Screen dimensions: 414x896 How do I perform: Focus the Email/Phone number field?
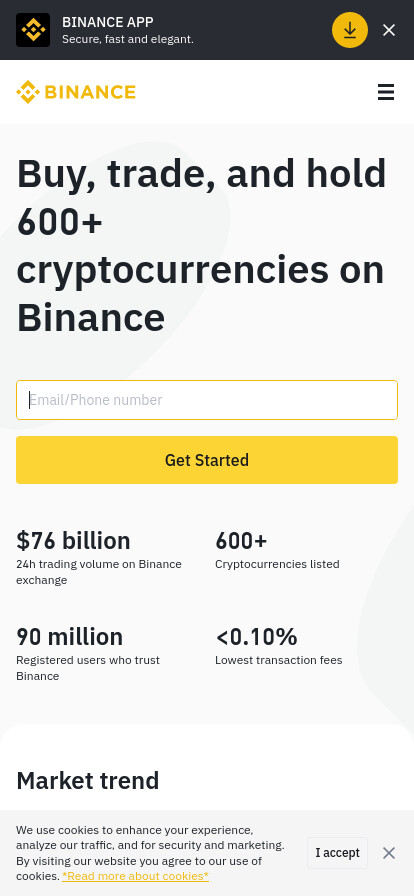click(x=207, y=400)
